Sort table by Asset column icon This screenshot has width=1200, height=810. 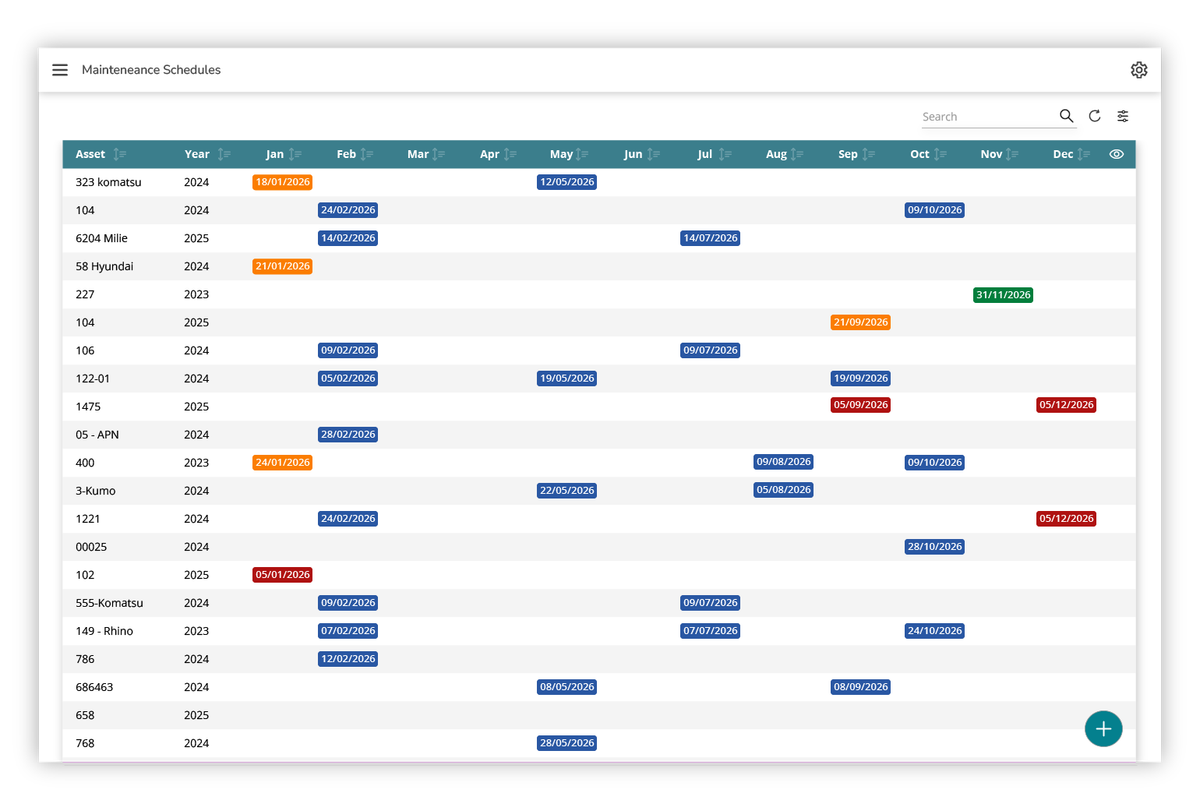[x=119, y=154]
